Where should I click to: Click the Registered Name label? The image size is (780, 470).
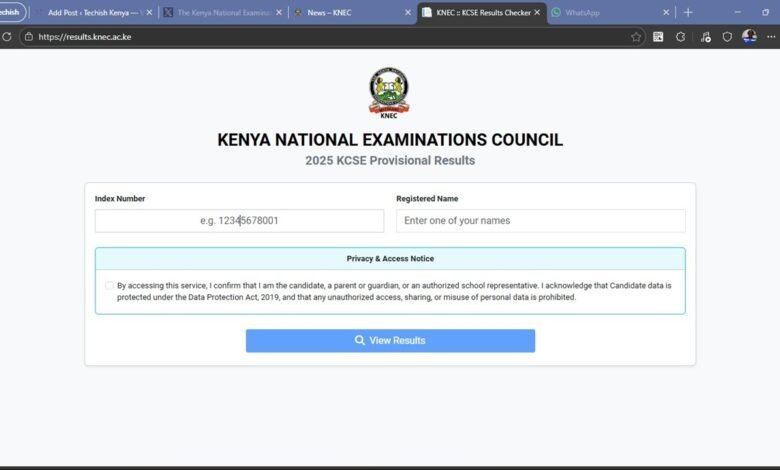pos(427,198)
